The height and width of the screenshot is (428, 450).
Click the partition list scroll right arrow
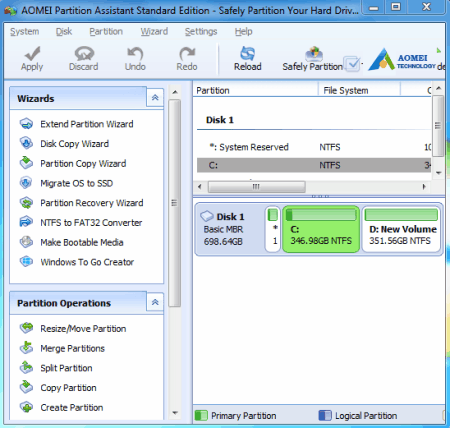(x=424, y=186)
